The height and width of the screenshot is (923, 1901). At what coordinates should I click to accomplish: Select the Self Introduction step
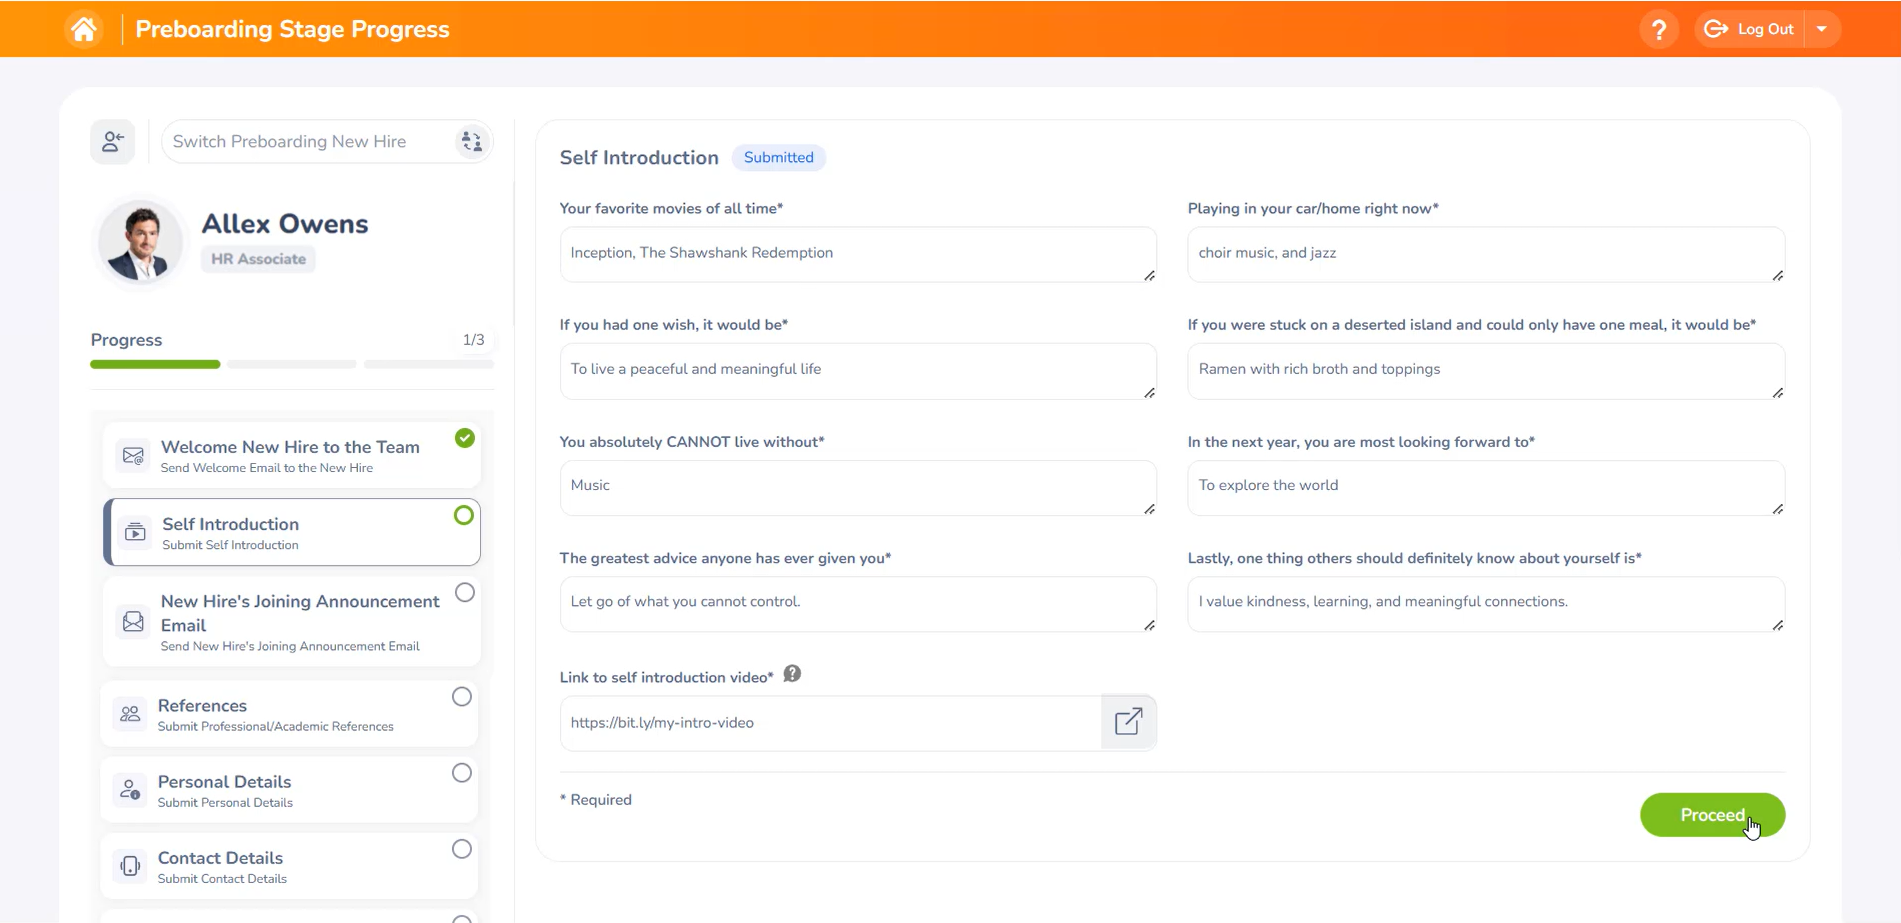292,532
